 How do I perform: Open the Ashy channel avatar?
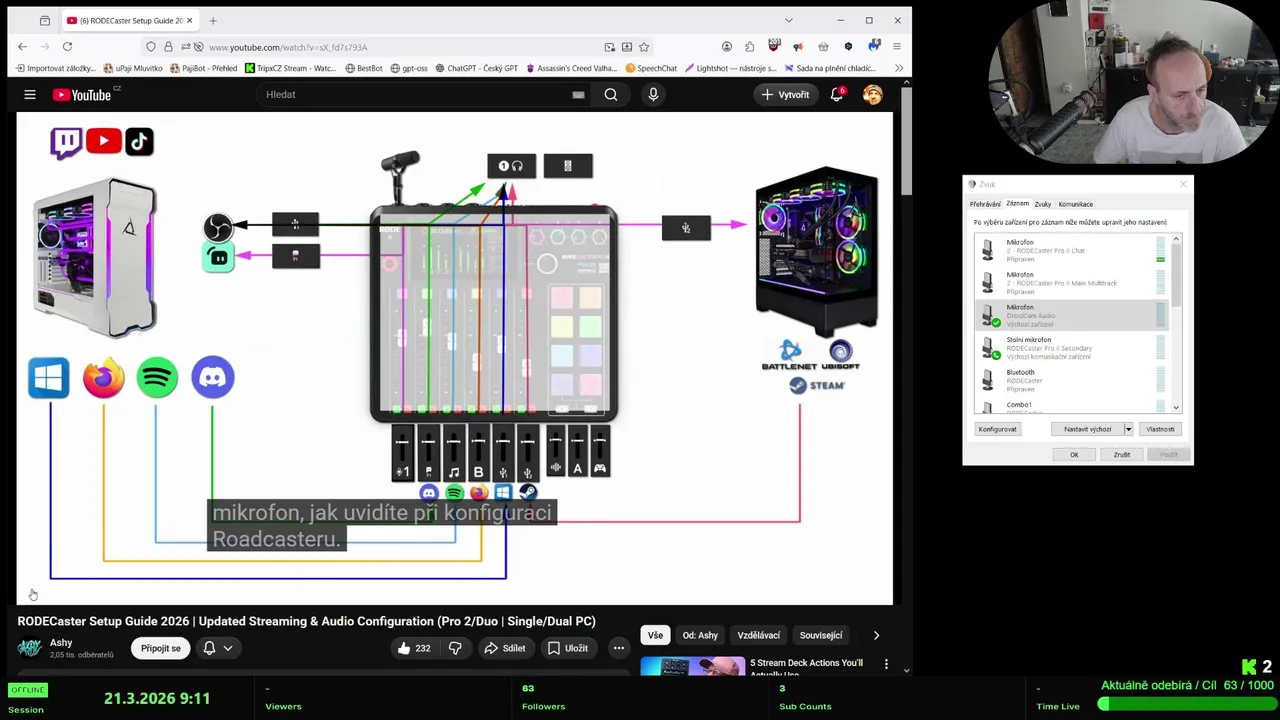[x=30, y=648]
